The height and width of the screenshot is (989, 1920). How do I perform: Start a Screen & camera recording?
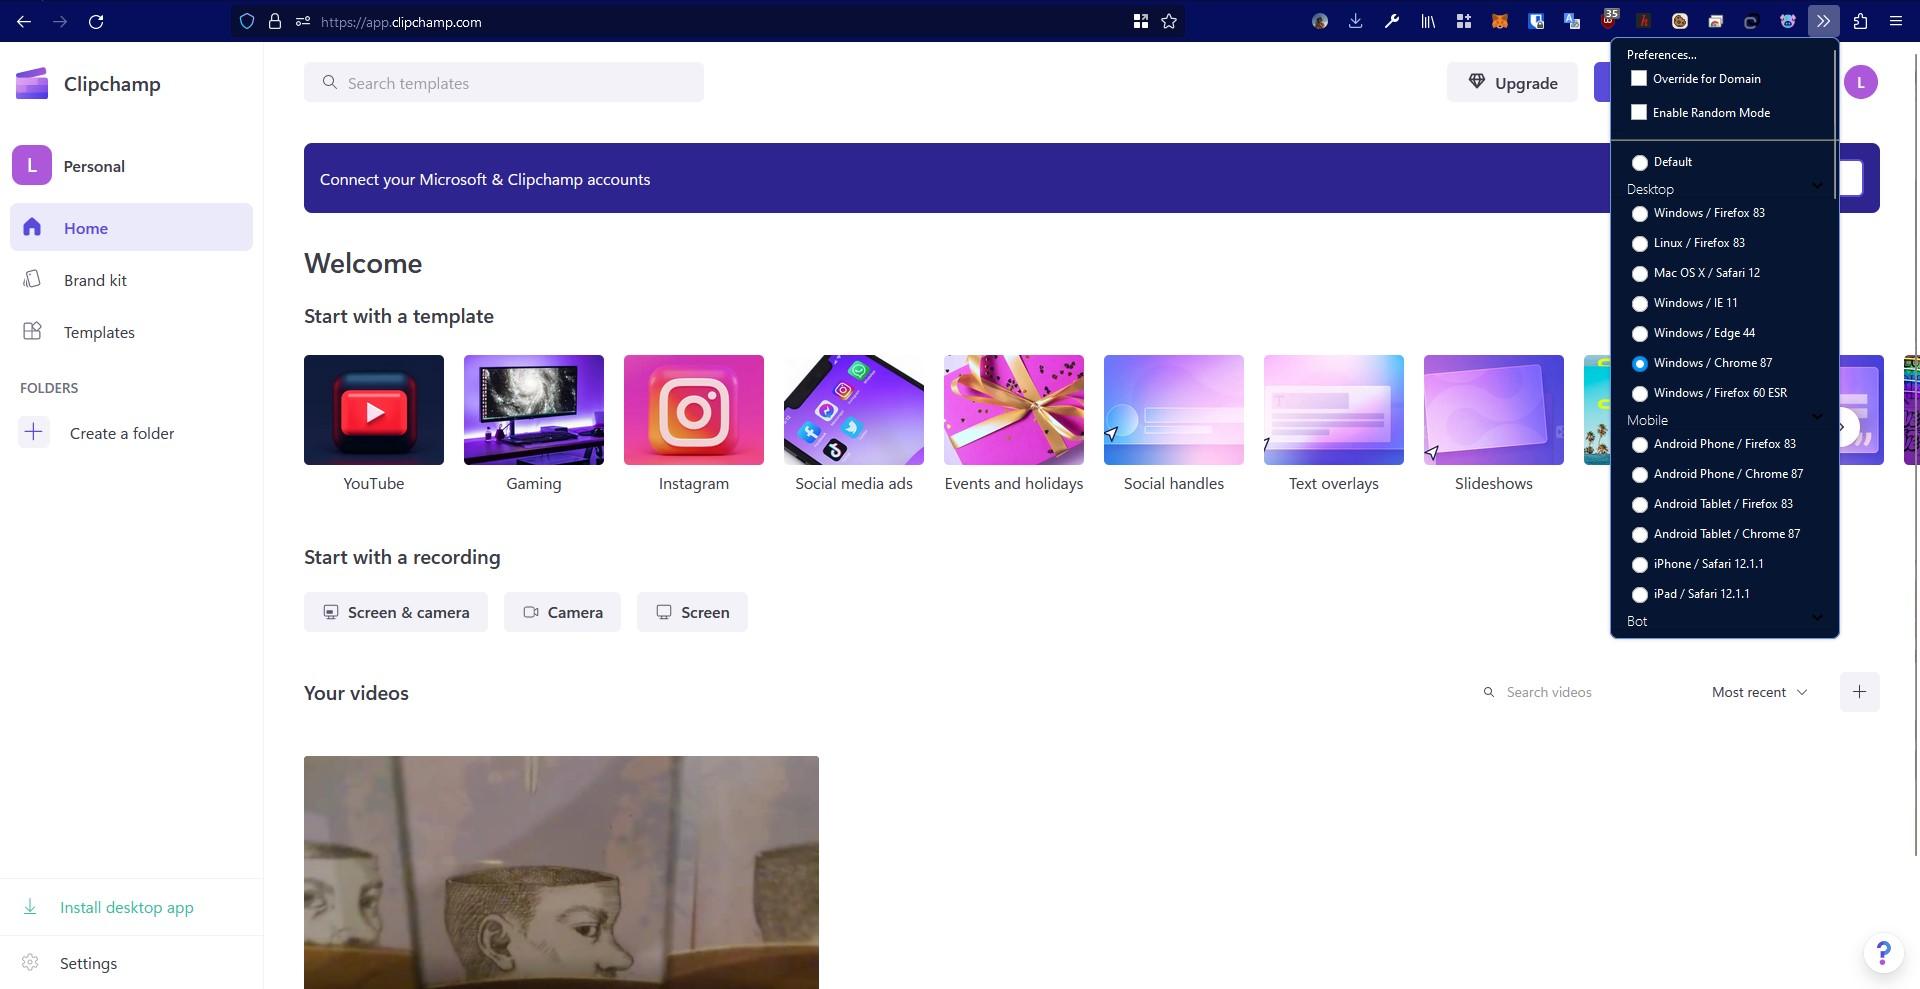[395, 612]
